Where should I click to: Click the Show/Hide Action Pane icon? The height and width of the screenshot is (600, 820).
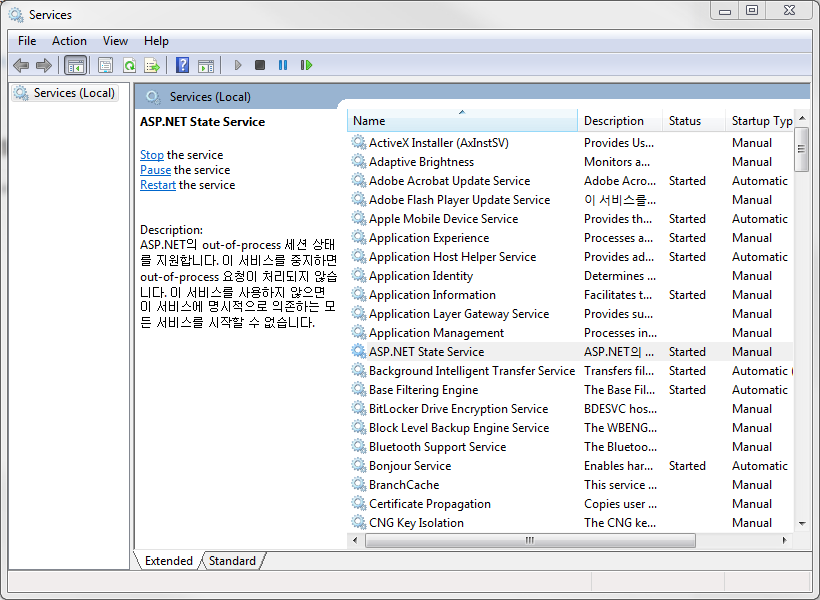206,65
